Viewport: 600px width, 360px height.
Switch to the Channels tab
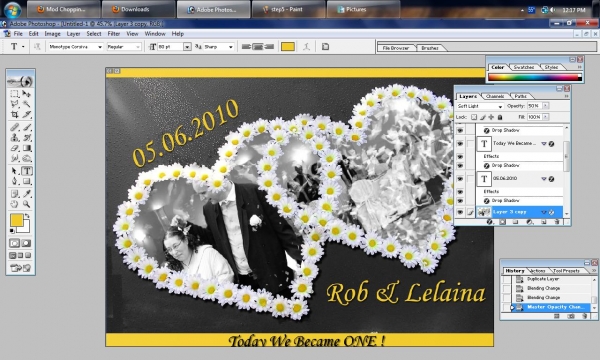tap(495, 96)
